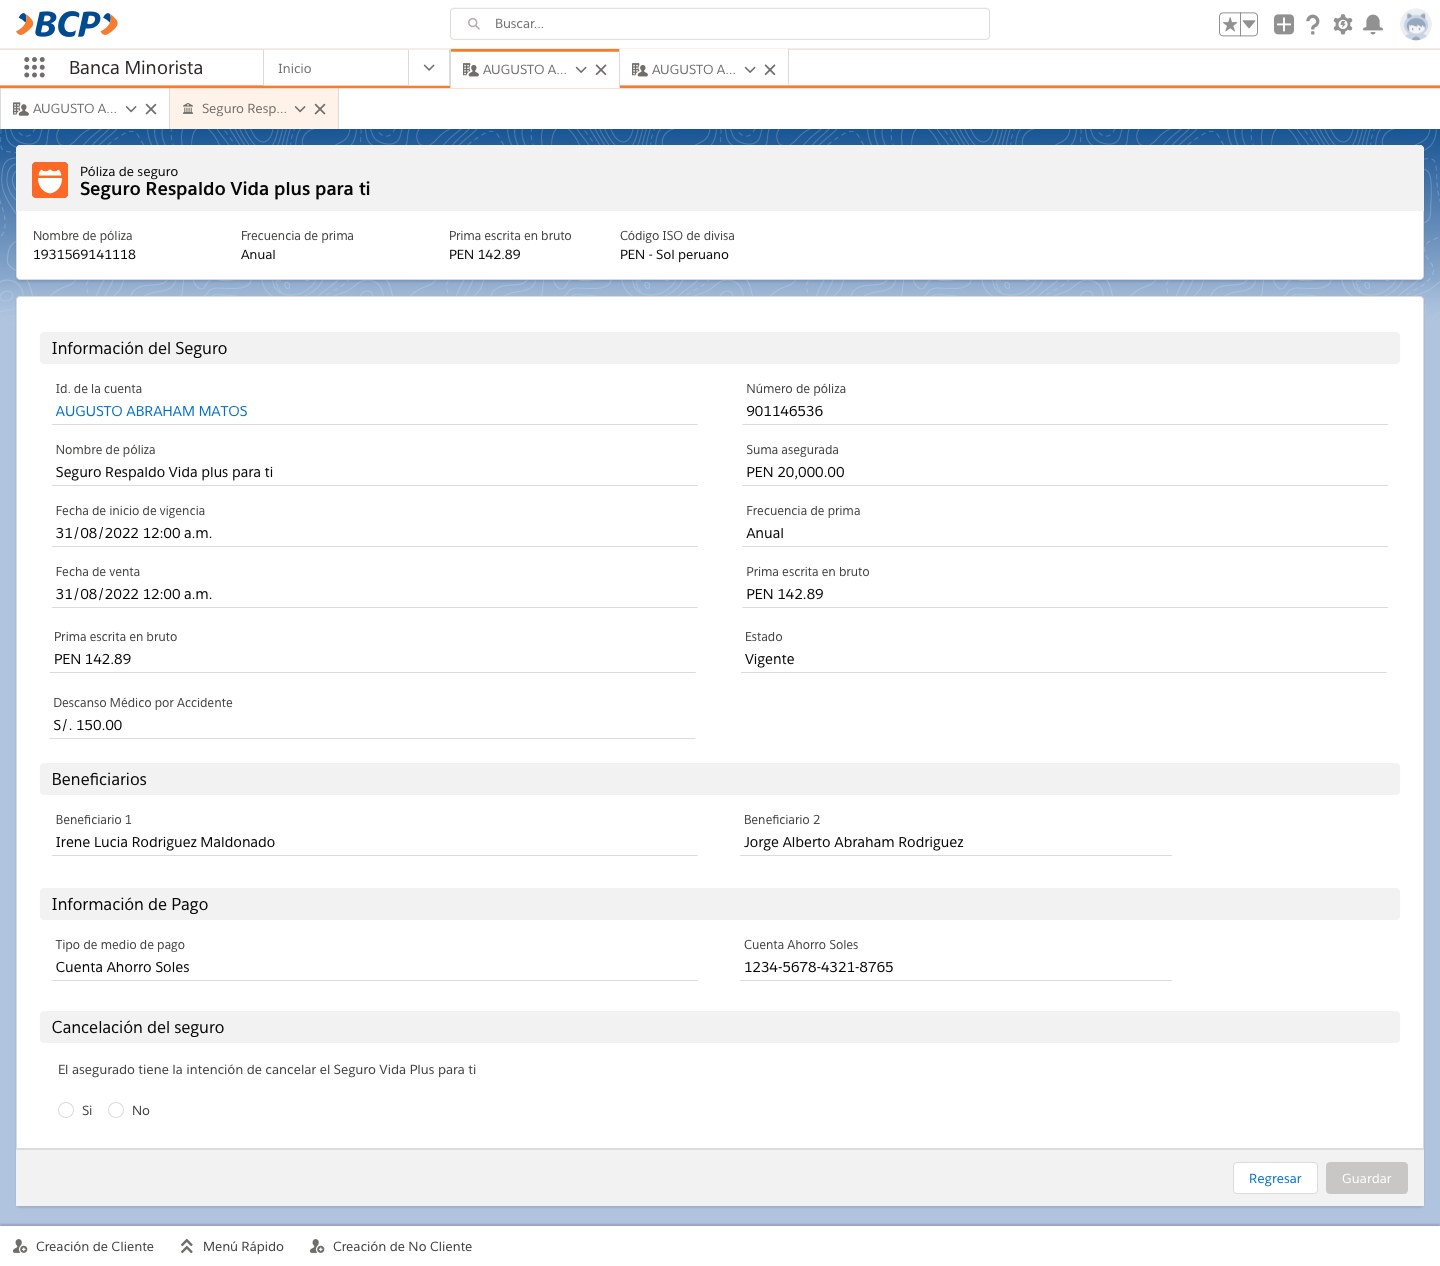Click the Regresar button
The image size is (1440, 1266).
click(x=1275, y=1178)
